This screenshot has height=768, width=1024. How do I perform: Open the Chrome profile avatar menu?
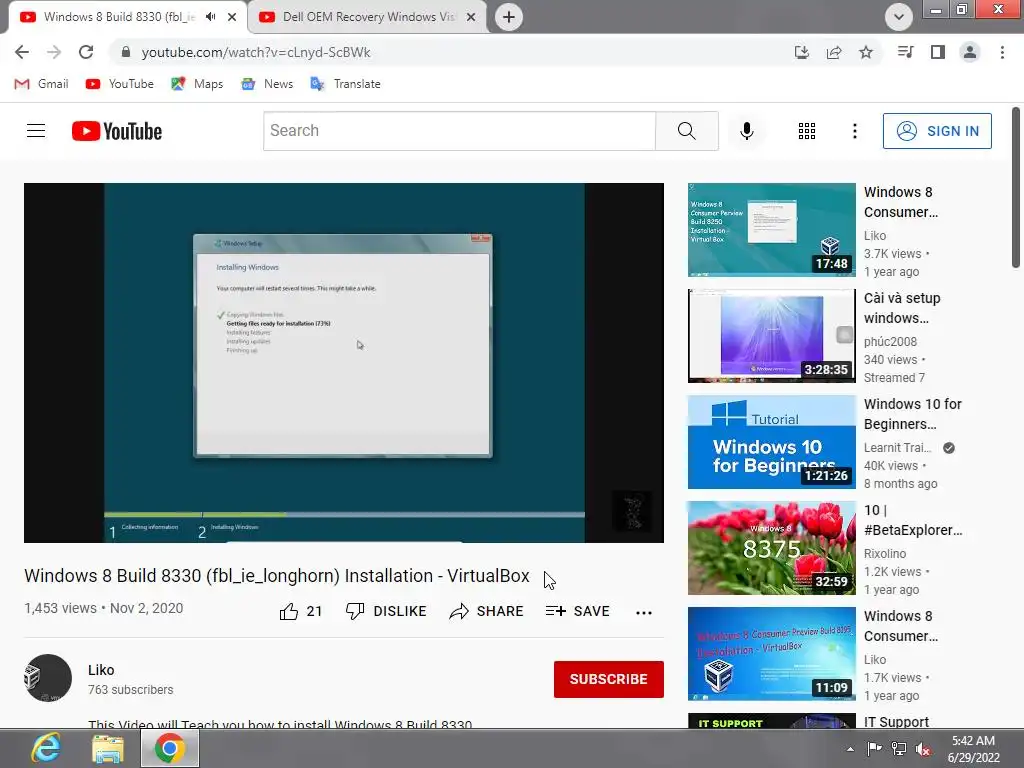(x=970, y=52)
